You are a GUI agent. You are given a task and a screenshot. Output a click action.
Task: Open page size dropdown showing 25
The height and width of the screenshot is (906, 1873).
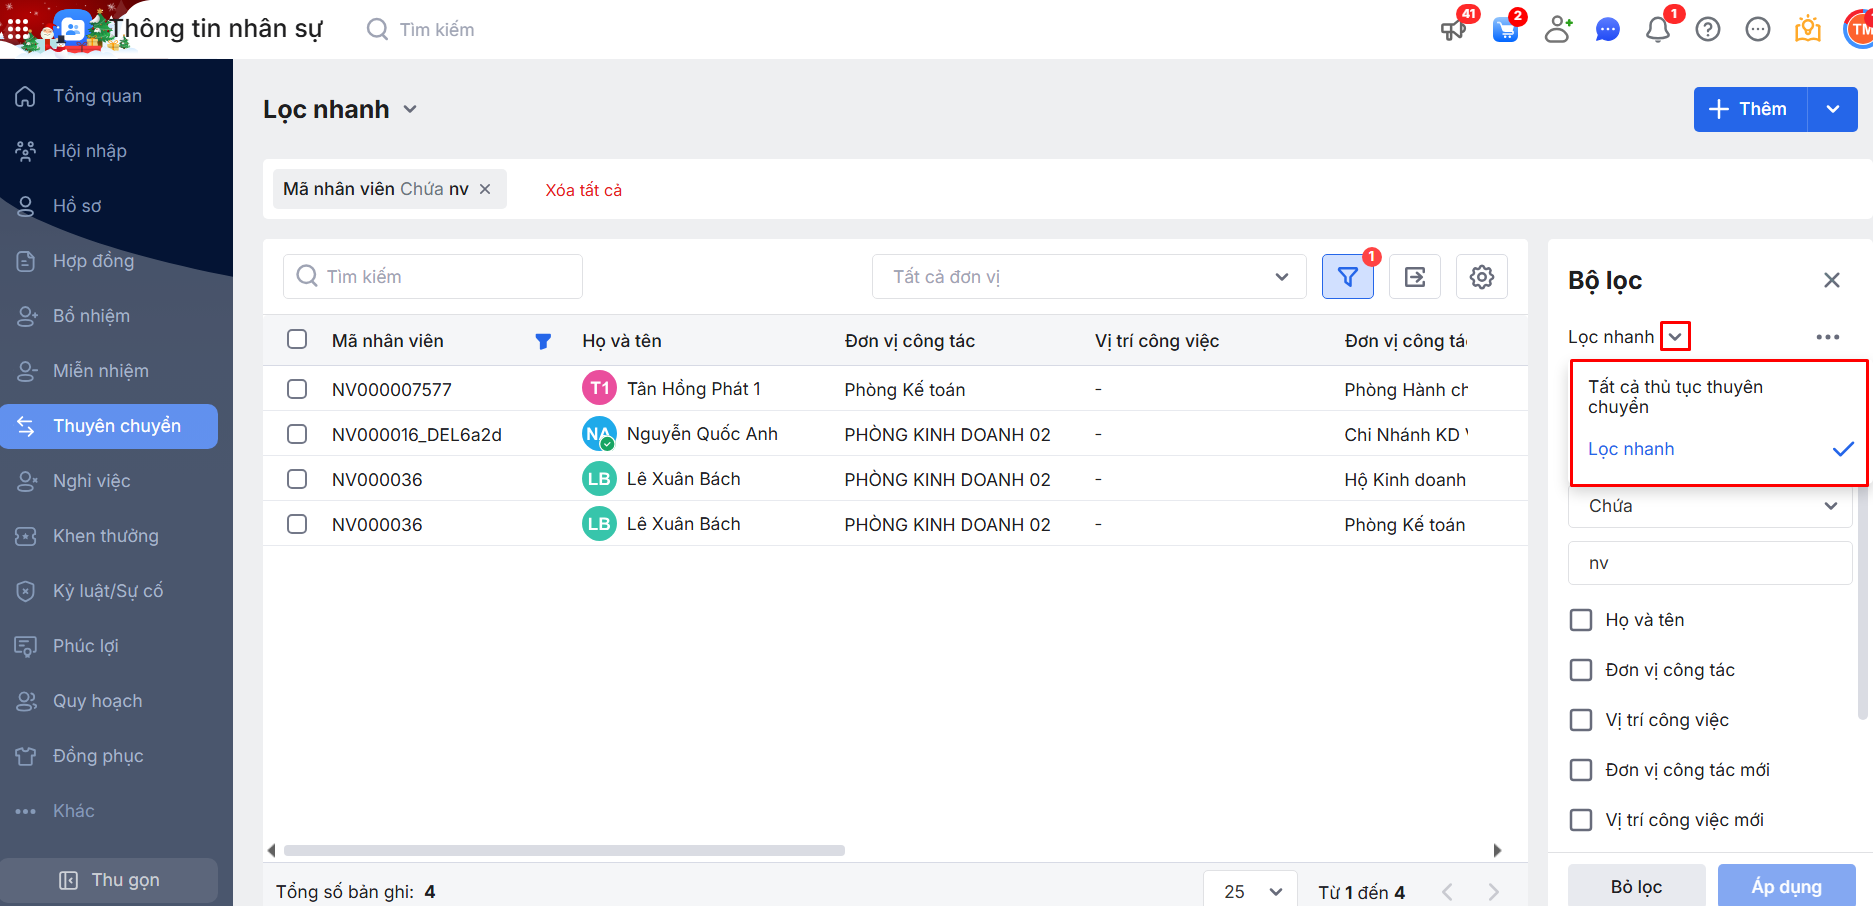[x=1251, y=891]
